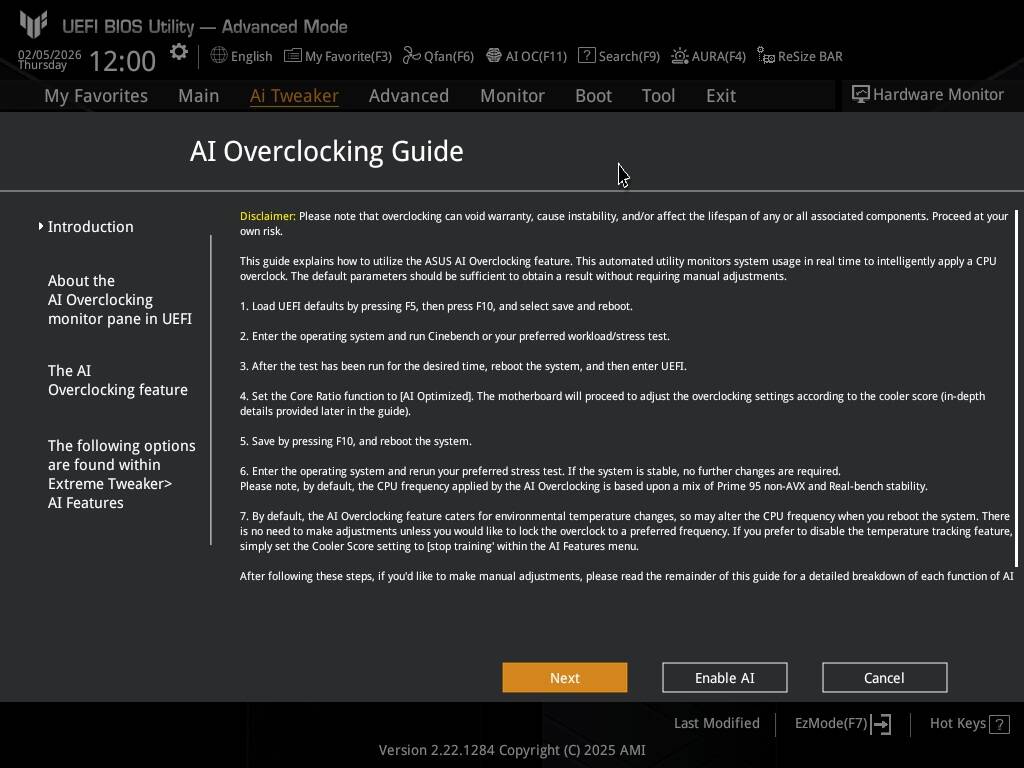Click Last Modified in the footer
Screen dimensions: 1024x768
(716, 723)
